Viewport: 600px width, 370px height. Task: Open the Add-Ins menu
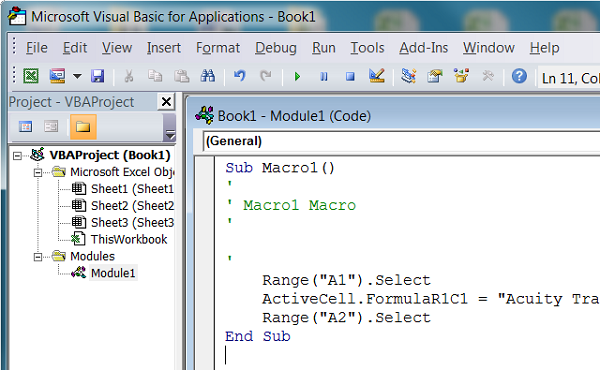[424, 48]
